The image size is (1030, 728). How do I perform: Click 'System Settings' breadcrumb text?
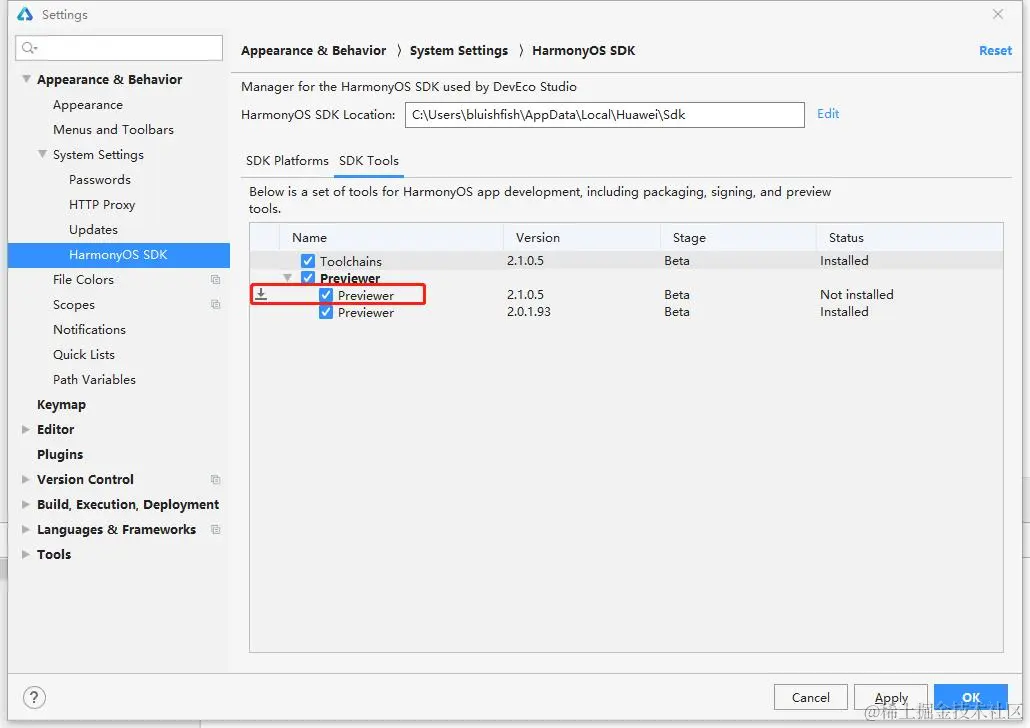[459, 51]
